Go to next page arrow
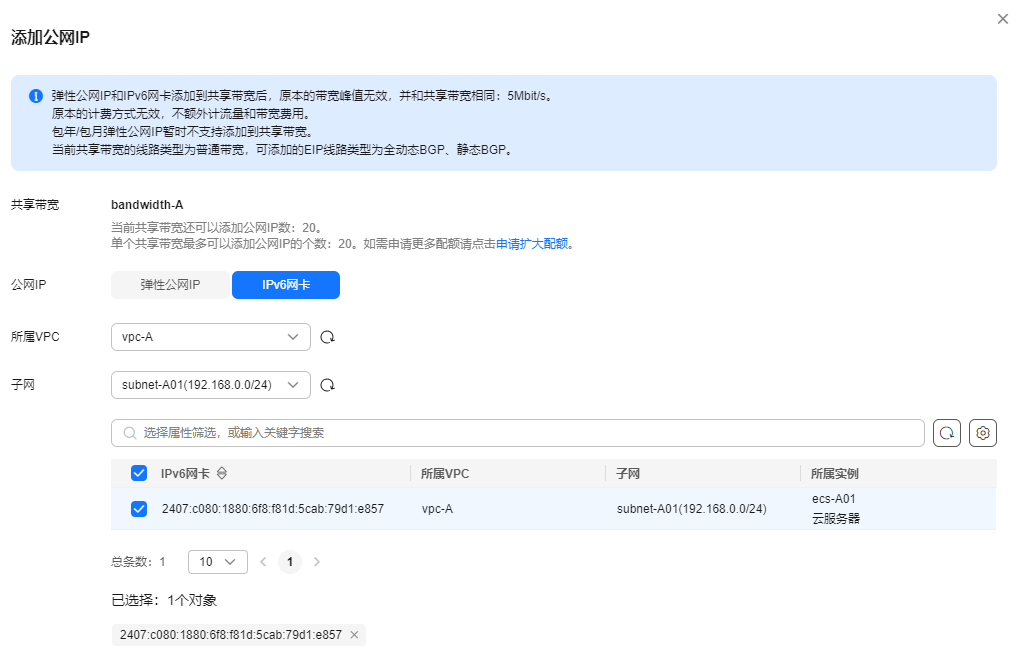This screenshot has height=666, width=1024. 317,562
